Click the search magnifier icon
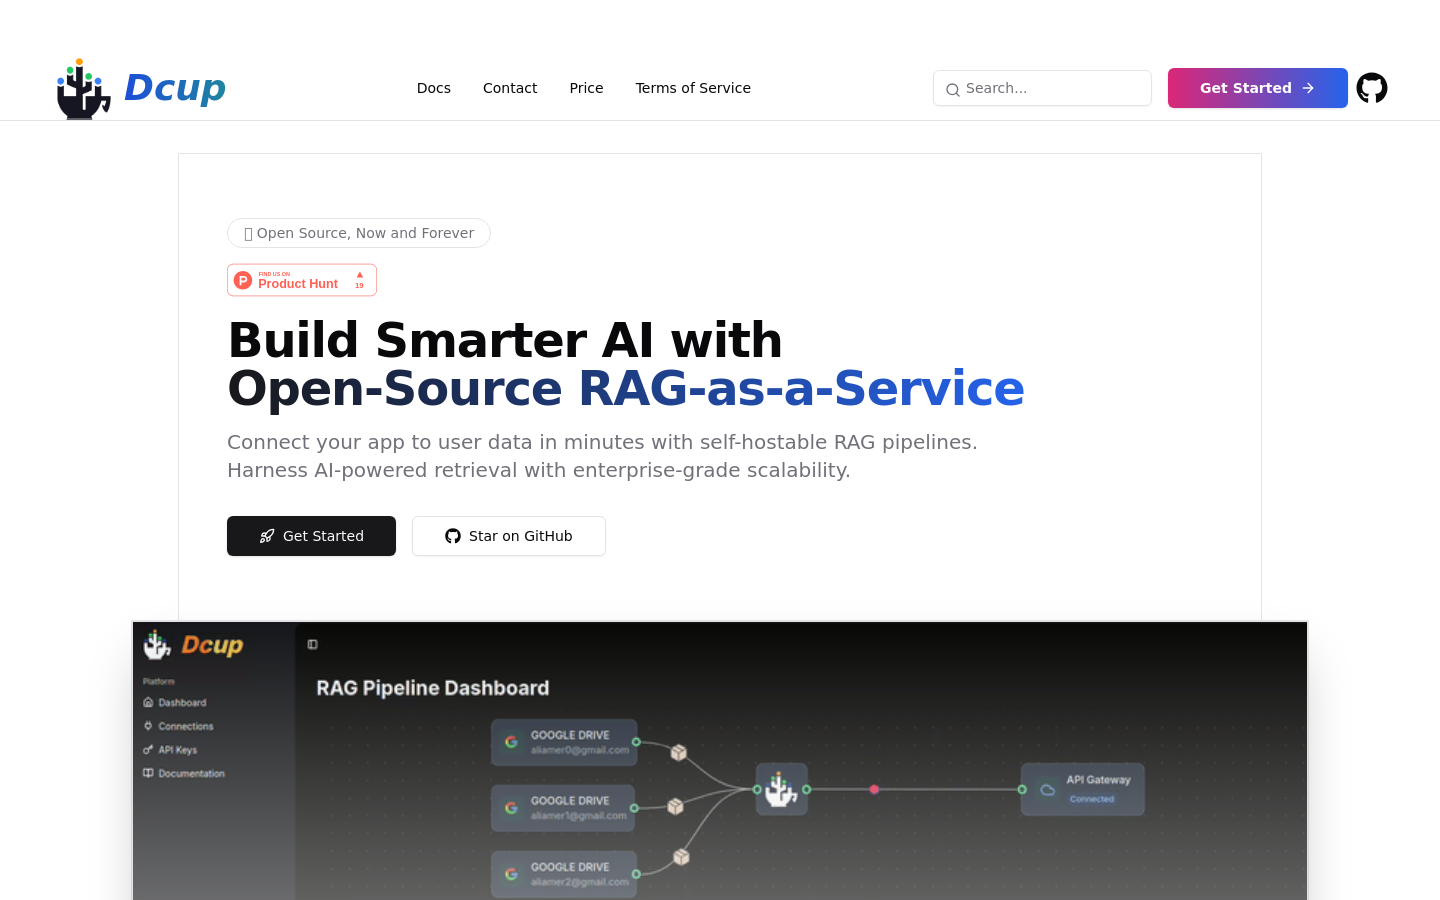This screenshot has height=900, width=1440. pos(953,89)
